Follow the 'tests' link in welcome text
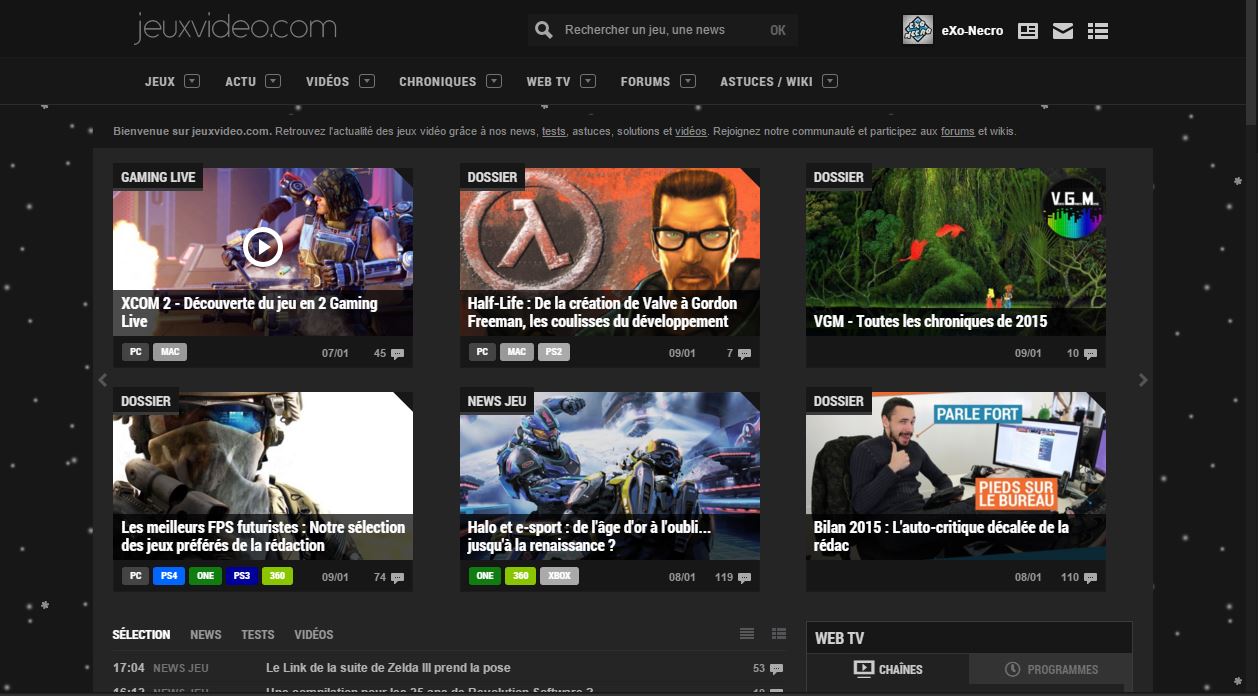Screen dimensions: 1258x696 554,131
